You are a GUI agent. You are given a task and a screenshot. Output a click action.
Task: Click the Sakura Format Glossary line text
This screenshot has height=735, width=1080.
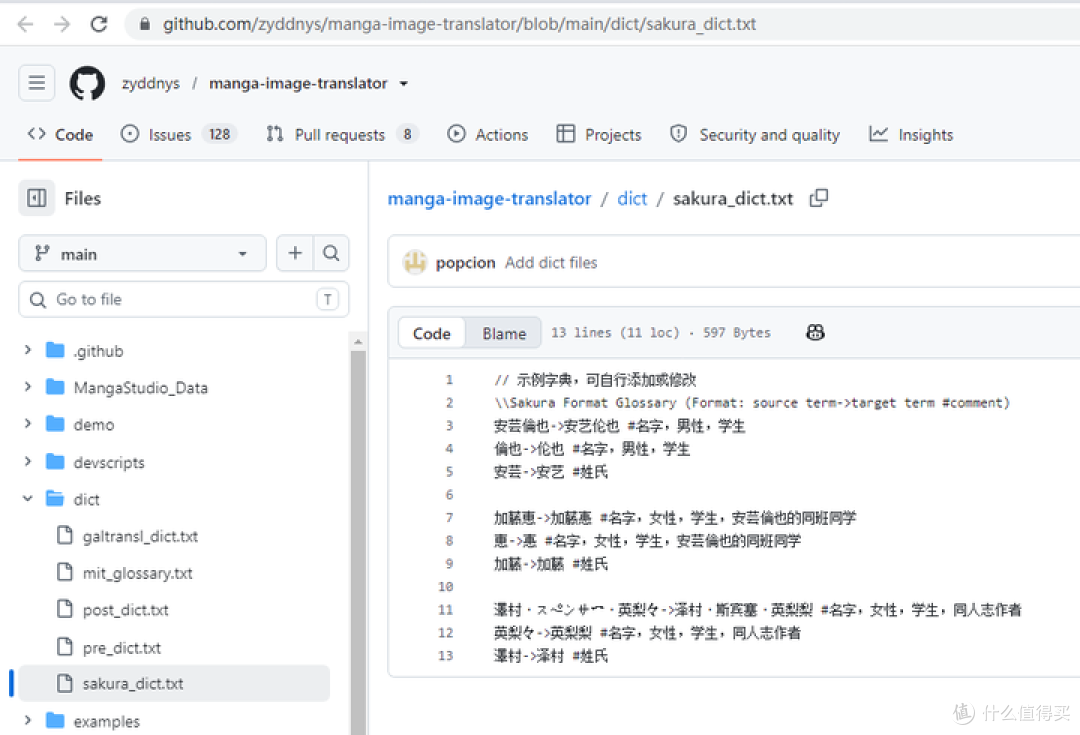[751, 402]
